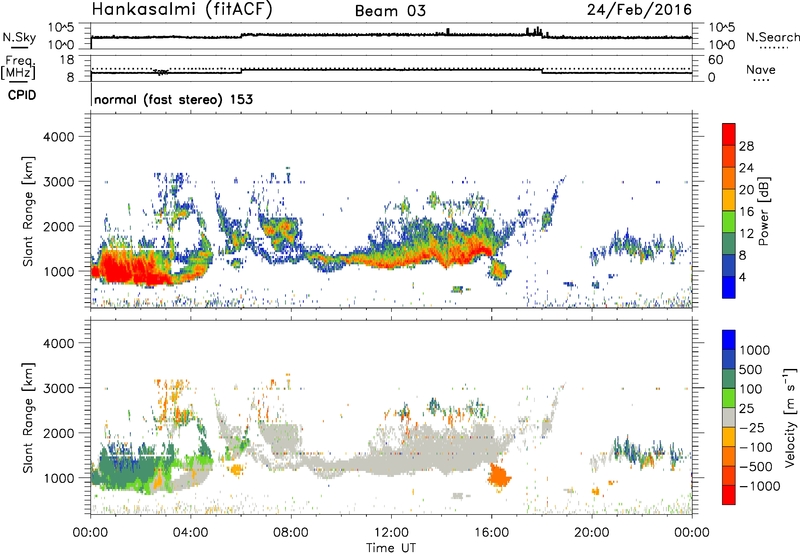Click the grey swatch on the Velocity colorbar
Image resolution: width=800 pixels, height=554 pixels.
tap(729, 417)
